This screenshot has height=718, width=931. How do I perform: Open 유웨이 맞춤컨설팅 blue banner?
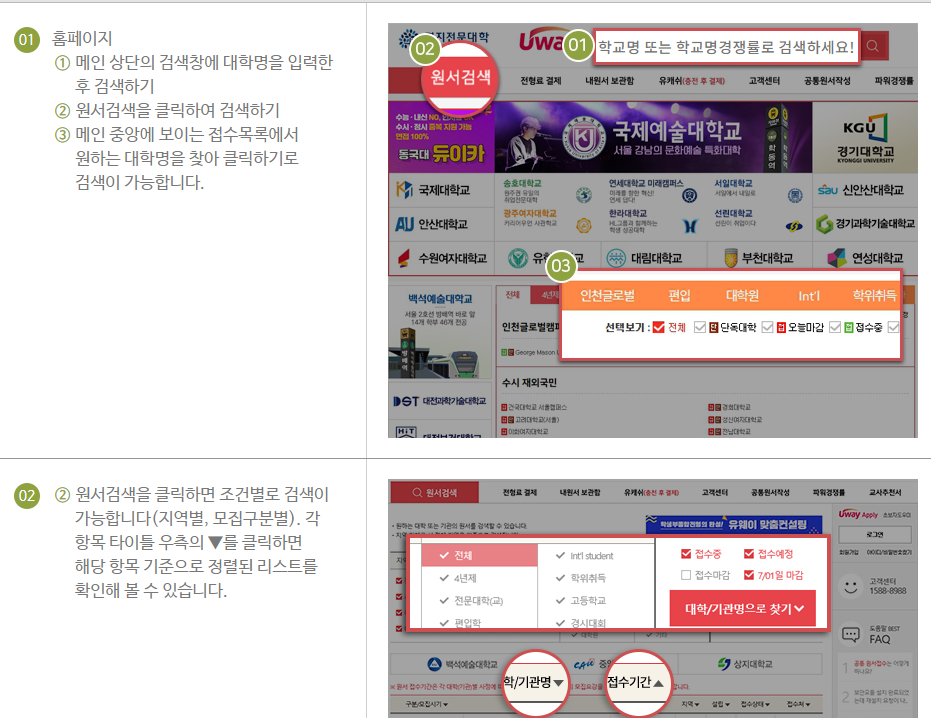pyautogui.click(x=734, y=524)
